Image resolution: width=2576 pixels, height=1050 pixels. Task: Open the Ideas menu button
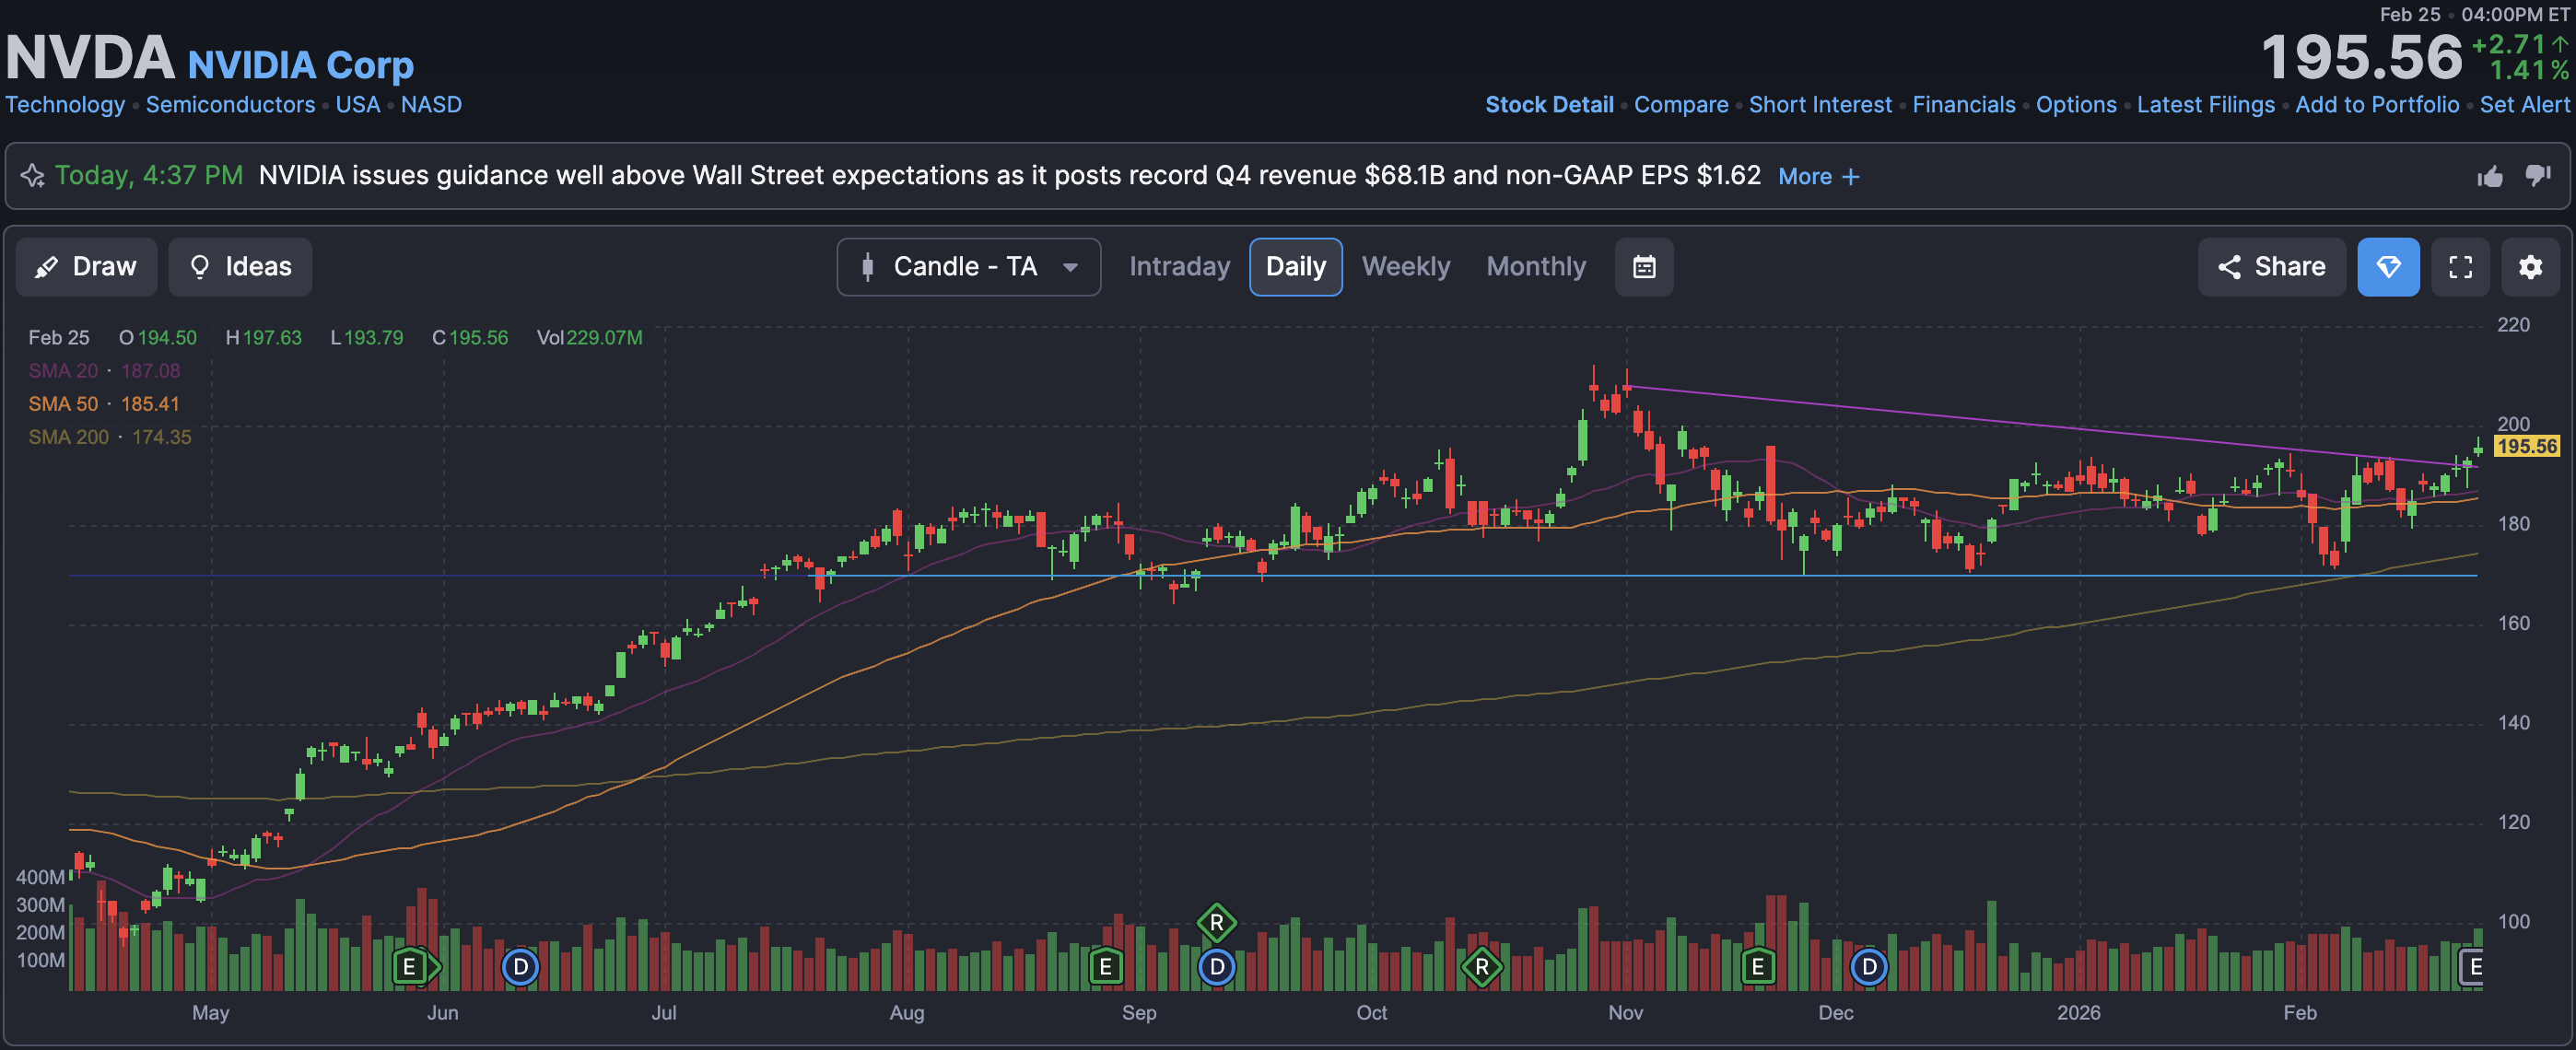[x=240, y=267]
